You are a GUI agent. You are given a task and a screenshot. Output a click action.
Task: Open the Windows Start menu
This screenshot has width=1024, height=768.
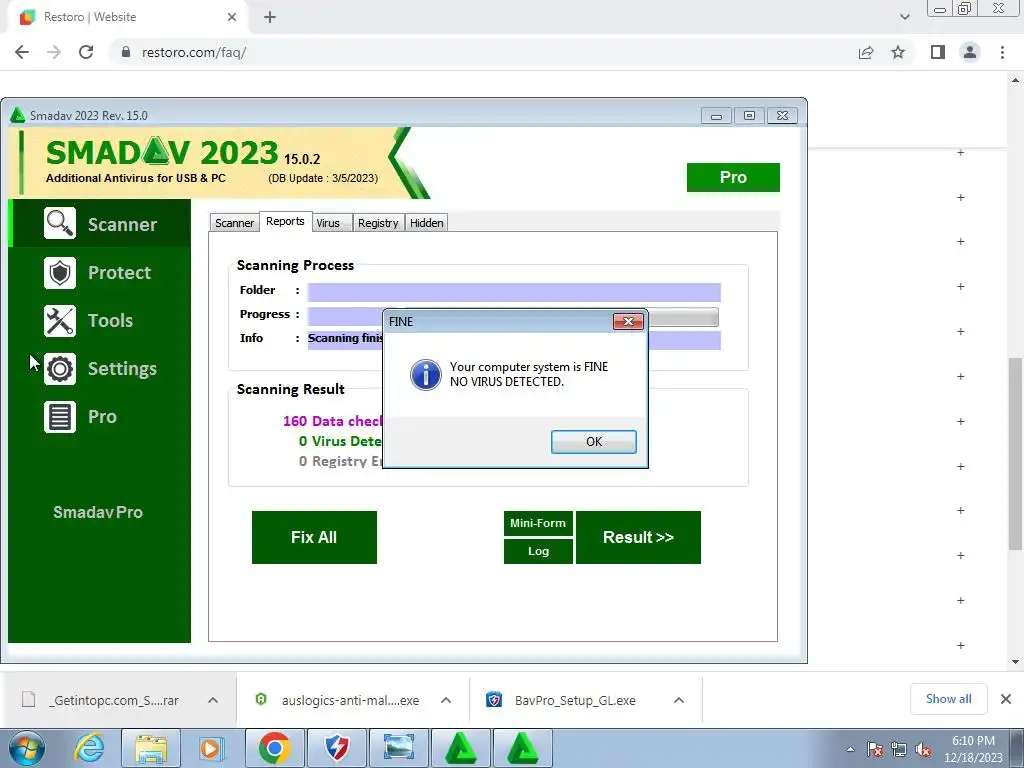pyautogui.click(x=27, y=748)
